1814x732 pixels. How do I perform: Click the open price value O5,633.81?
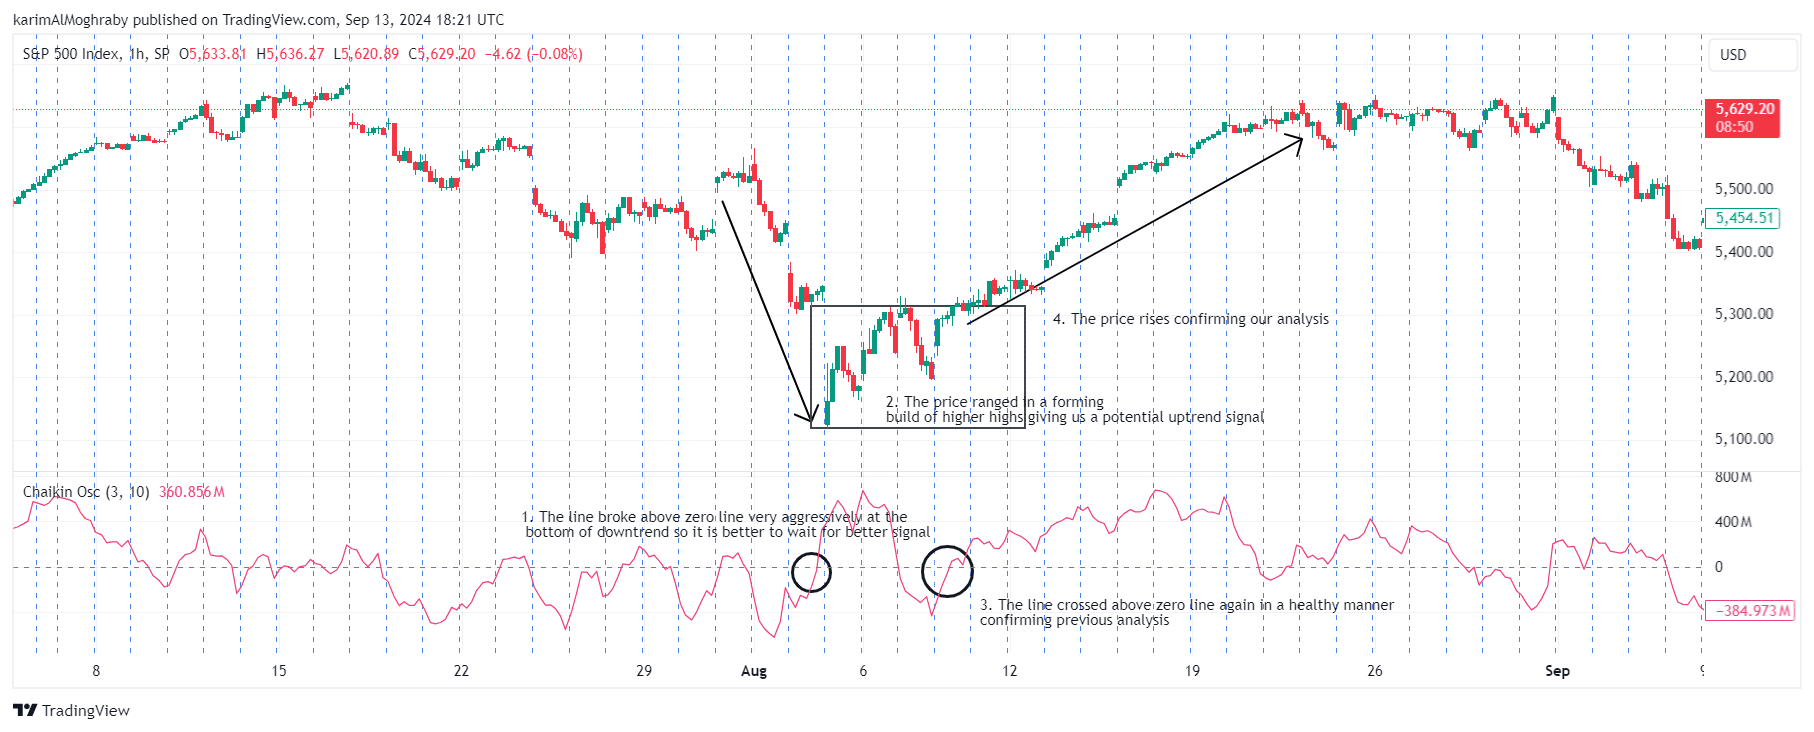[x=212, y=54]
